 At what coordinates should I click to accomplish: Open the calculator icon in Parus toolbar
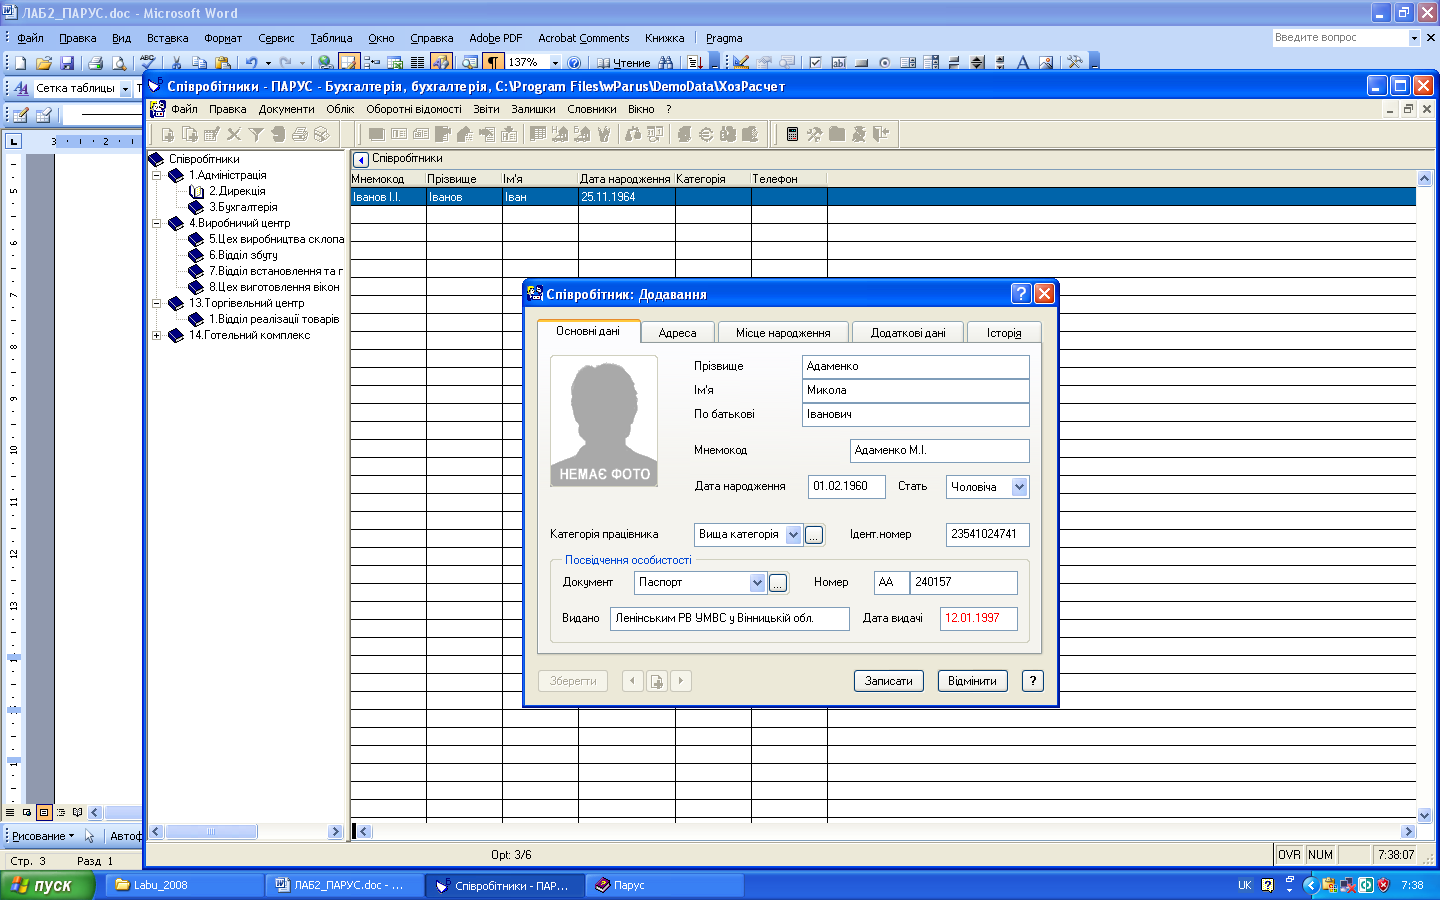pyautogui.click(x=792, y=134)
